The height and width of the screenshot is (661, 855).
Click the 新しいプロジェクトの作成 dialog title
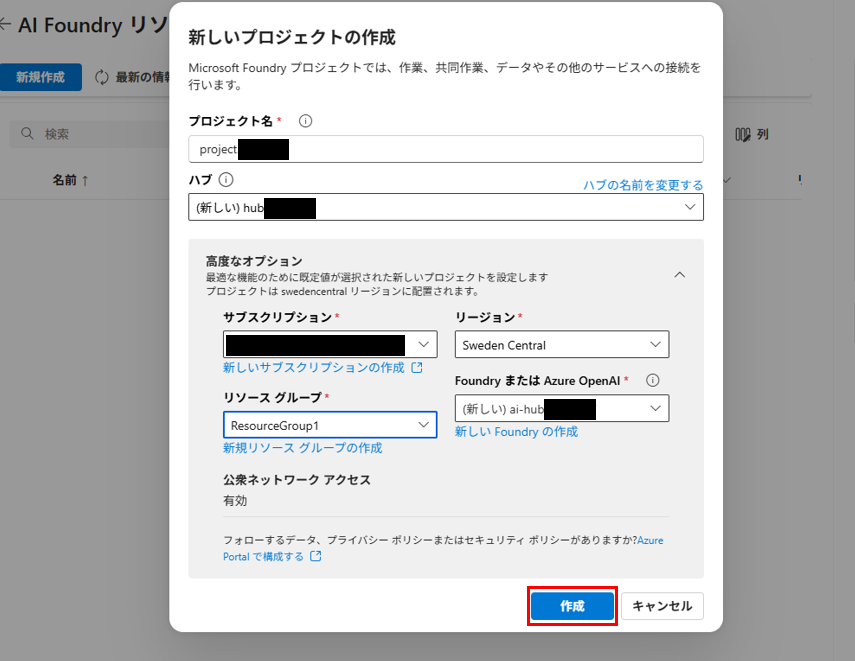(292, 37)
